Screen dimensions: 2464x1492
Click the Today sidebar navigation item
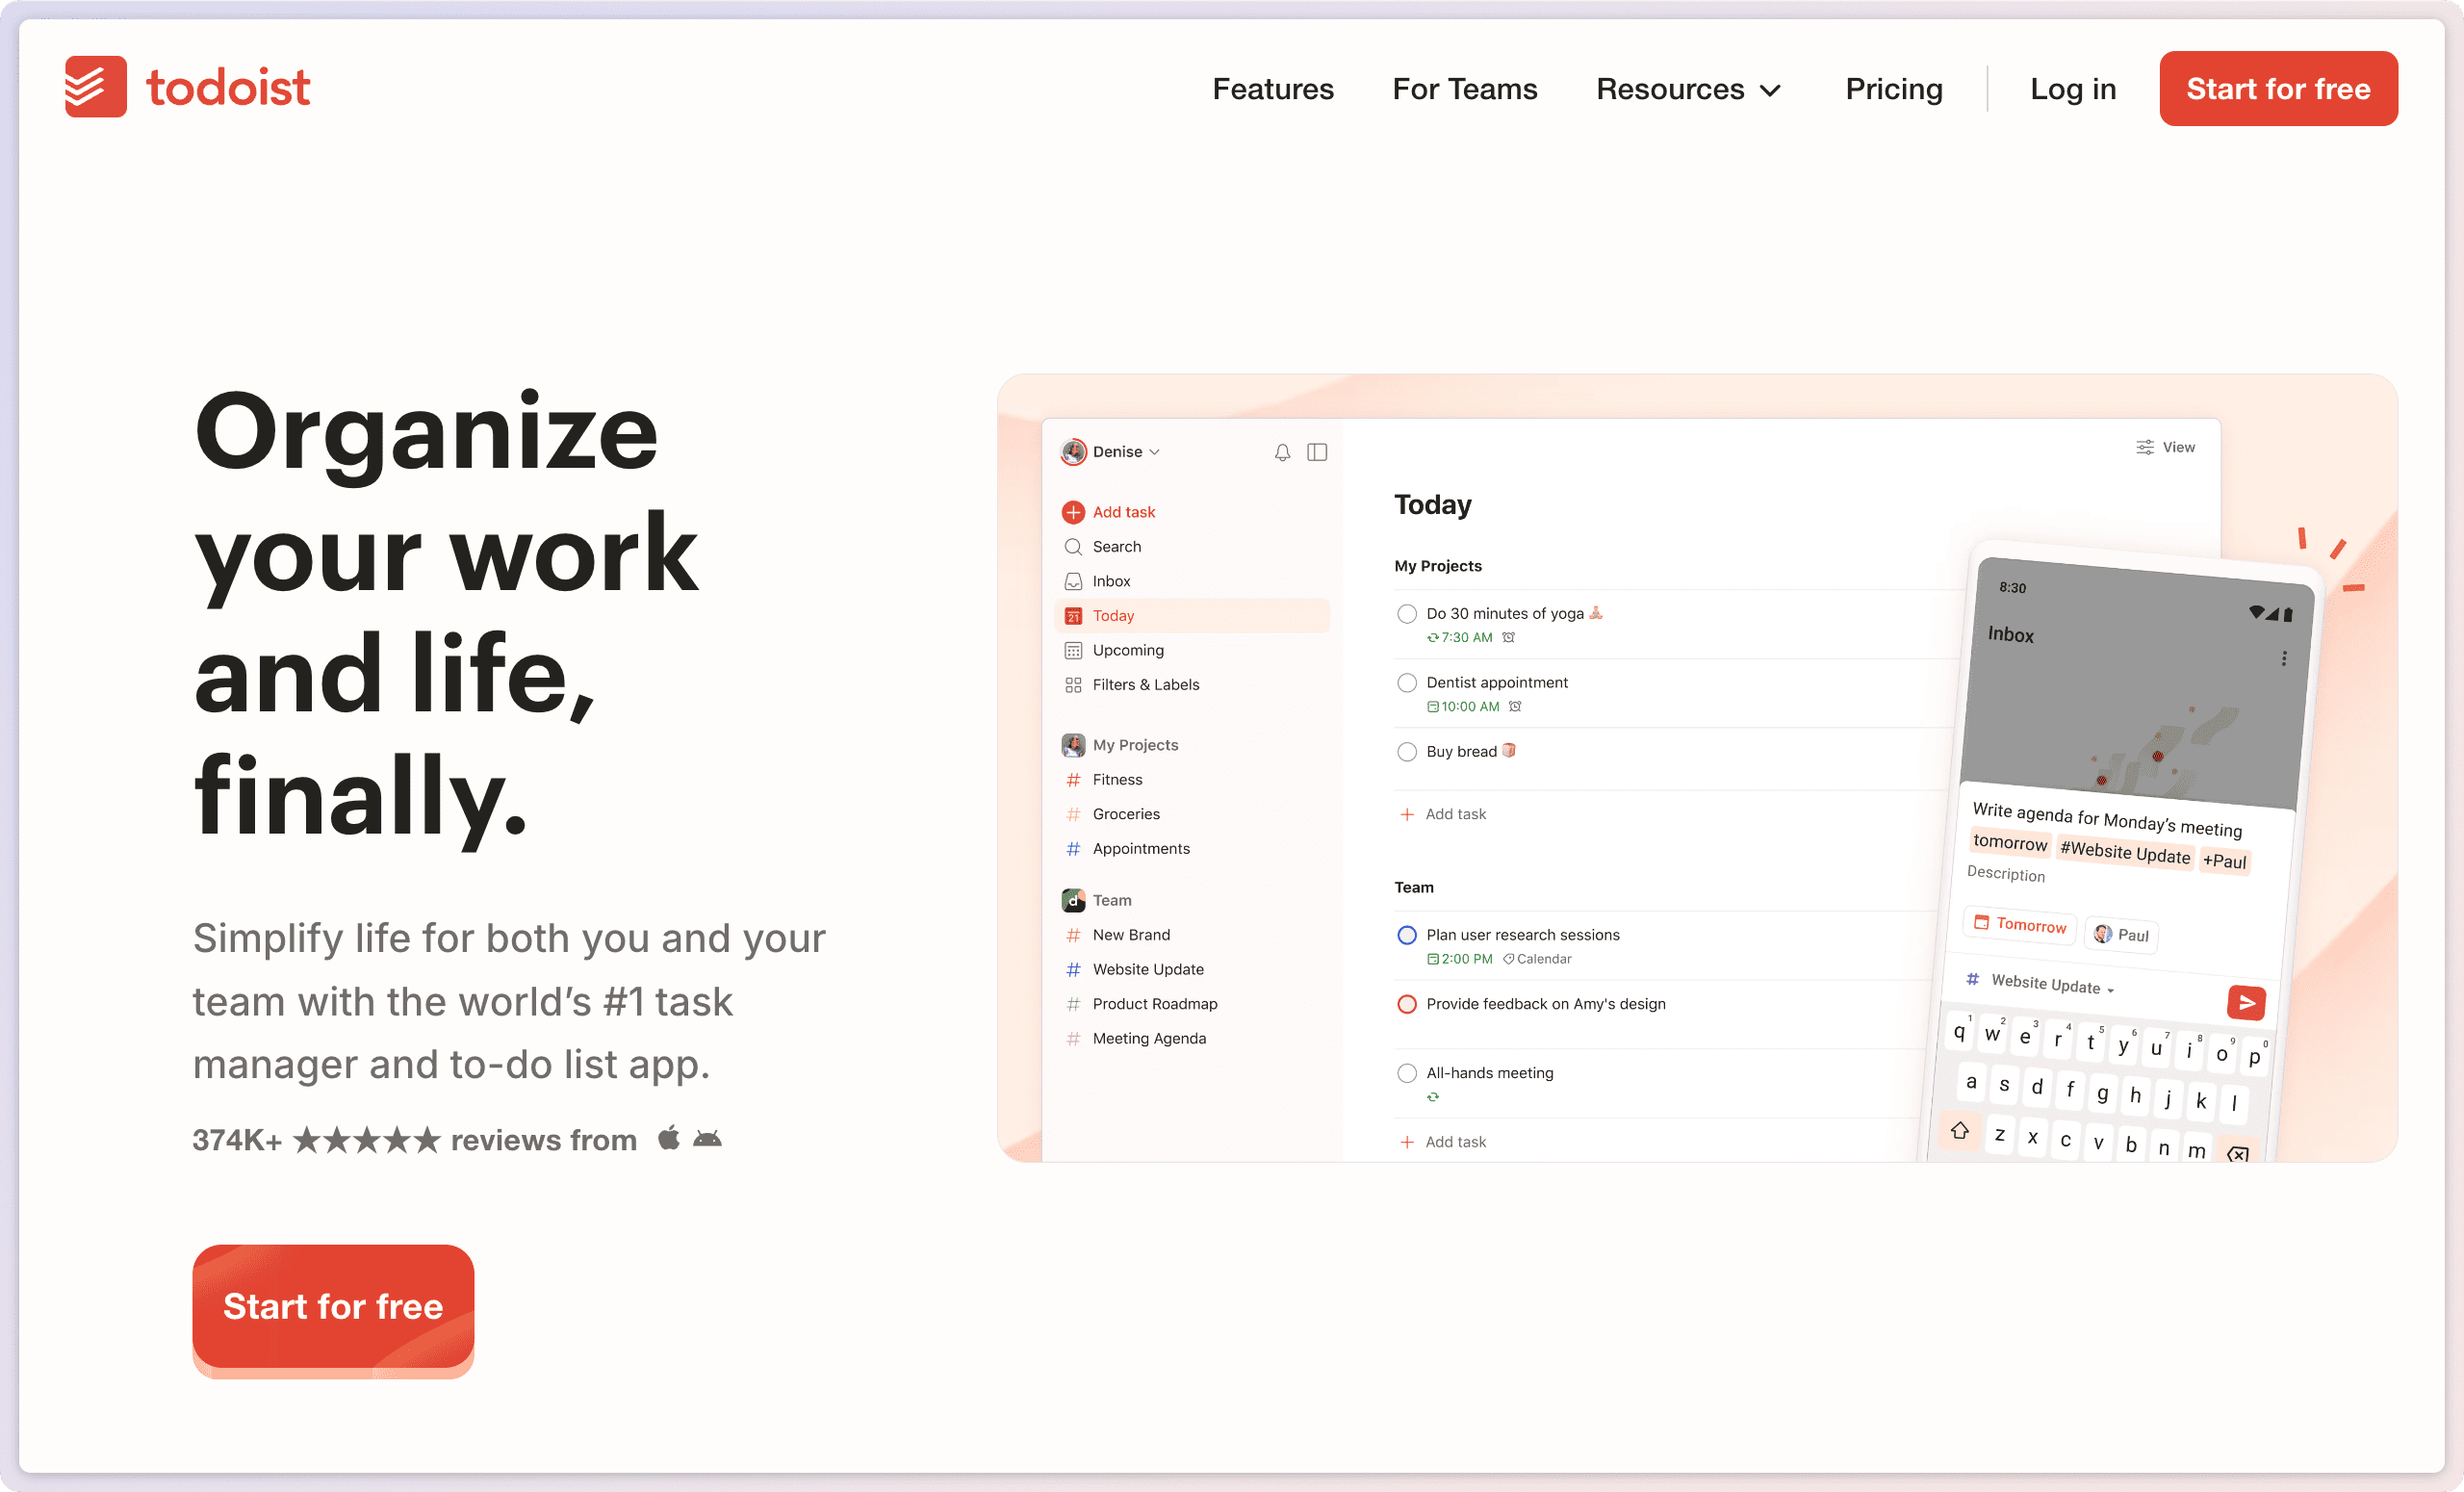tap(1188, 614)
